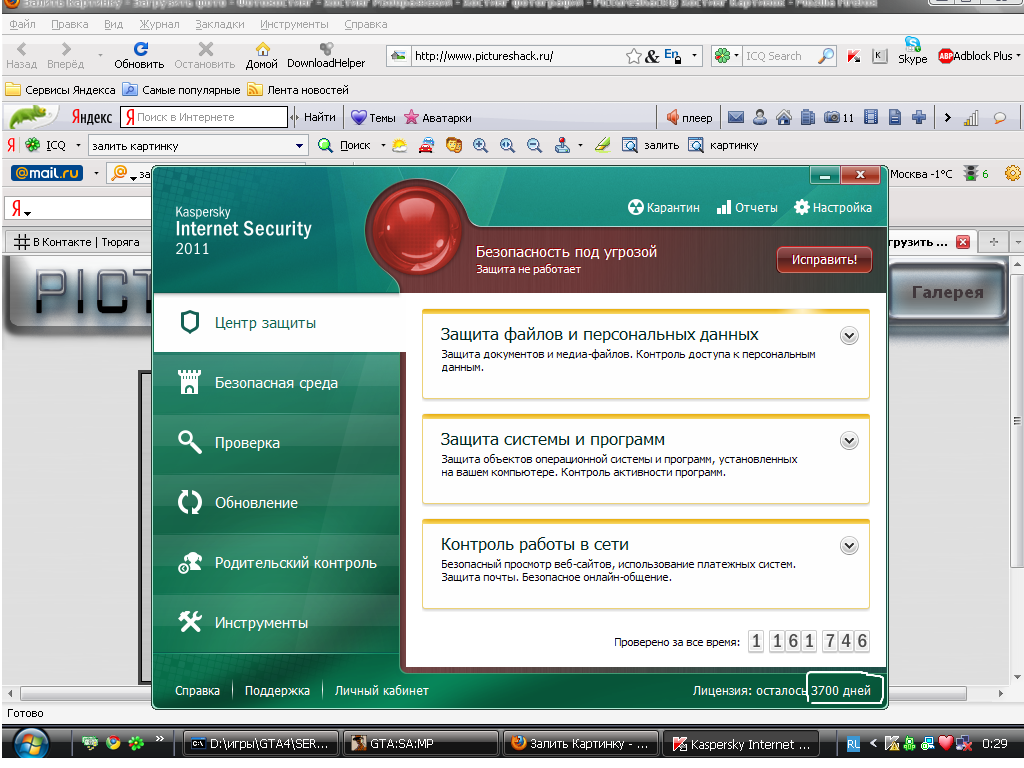Screen dimensions: 1024x768
Task: Click the license 3700 дней text
Action: coord(840,690)
